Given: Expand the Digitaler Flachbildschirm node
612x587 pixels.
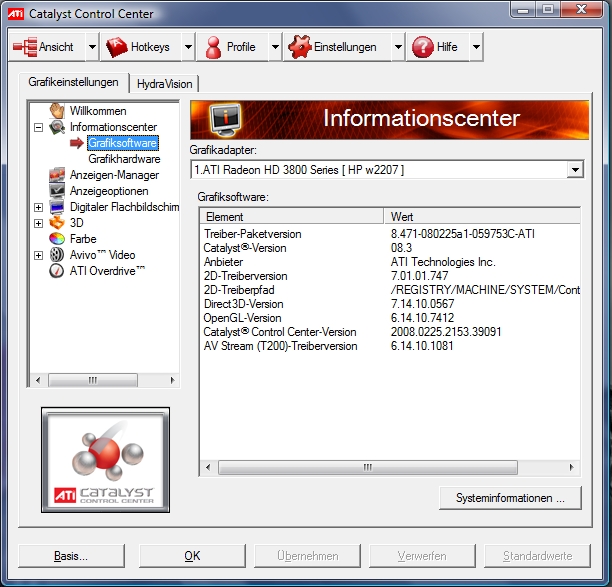Looking at the screenshot, I should 38,207.
